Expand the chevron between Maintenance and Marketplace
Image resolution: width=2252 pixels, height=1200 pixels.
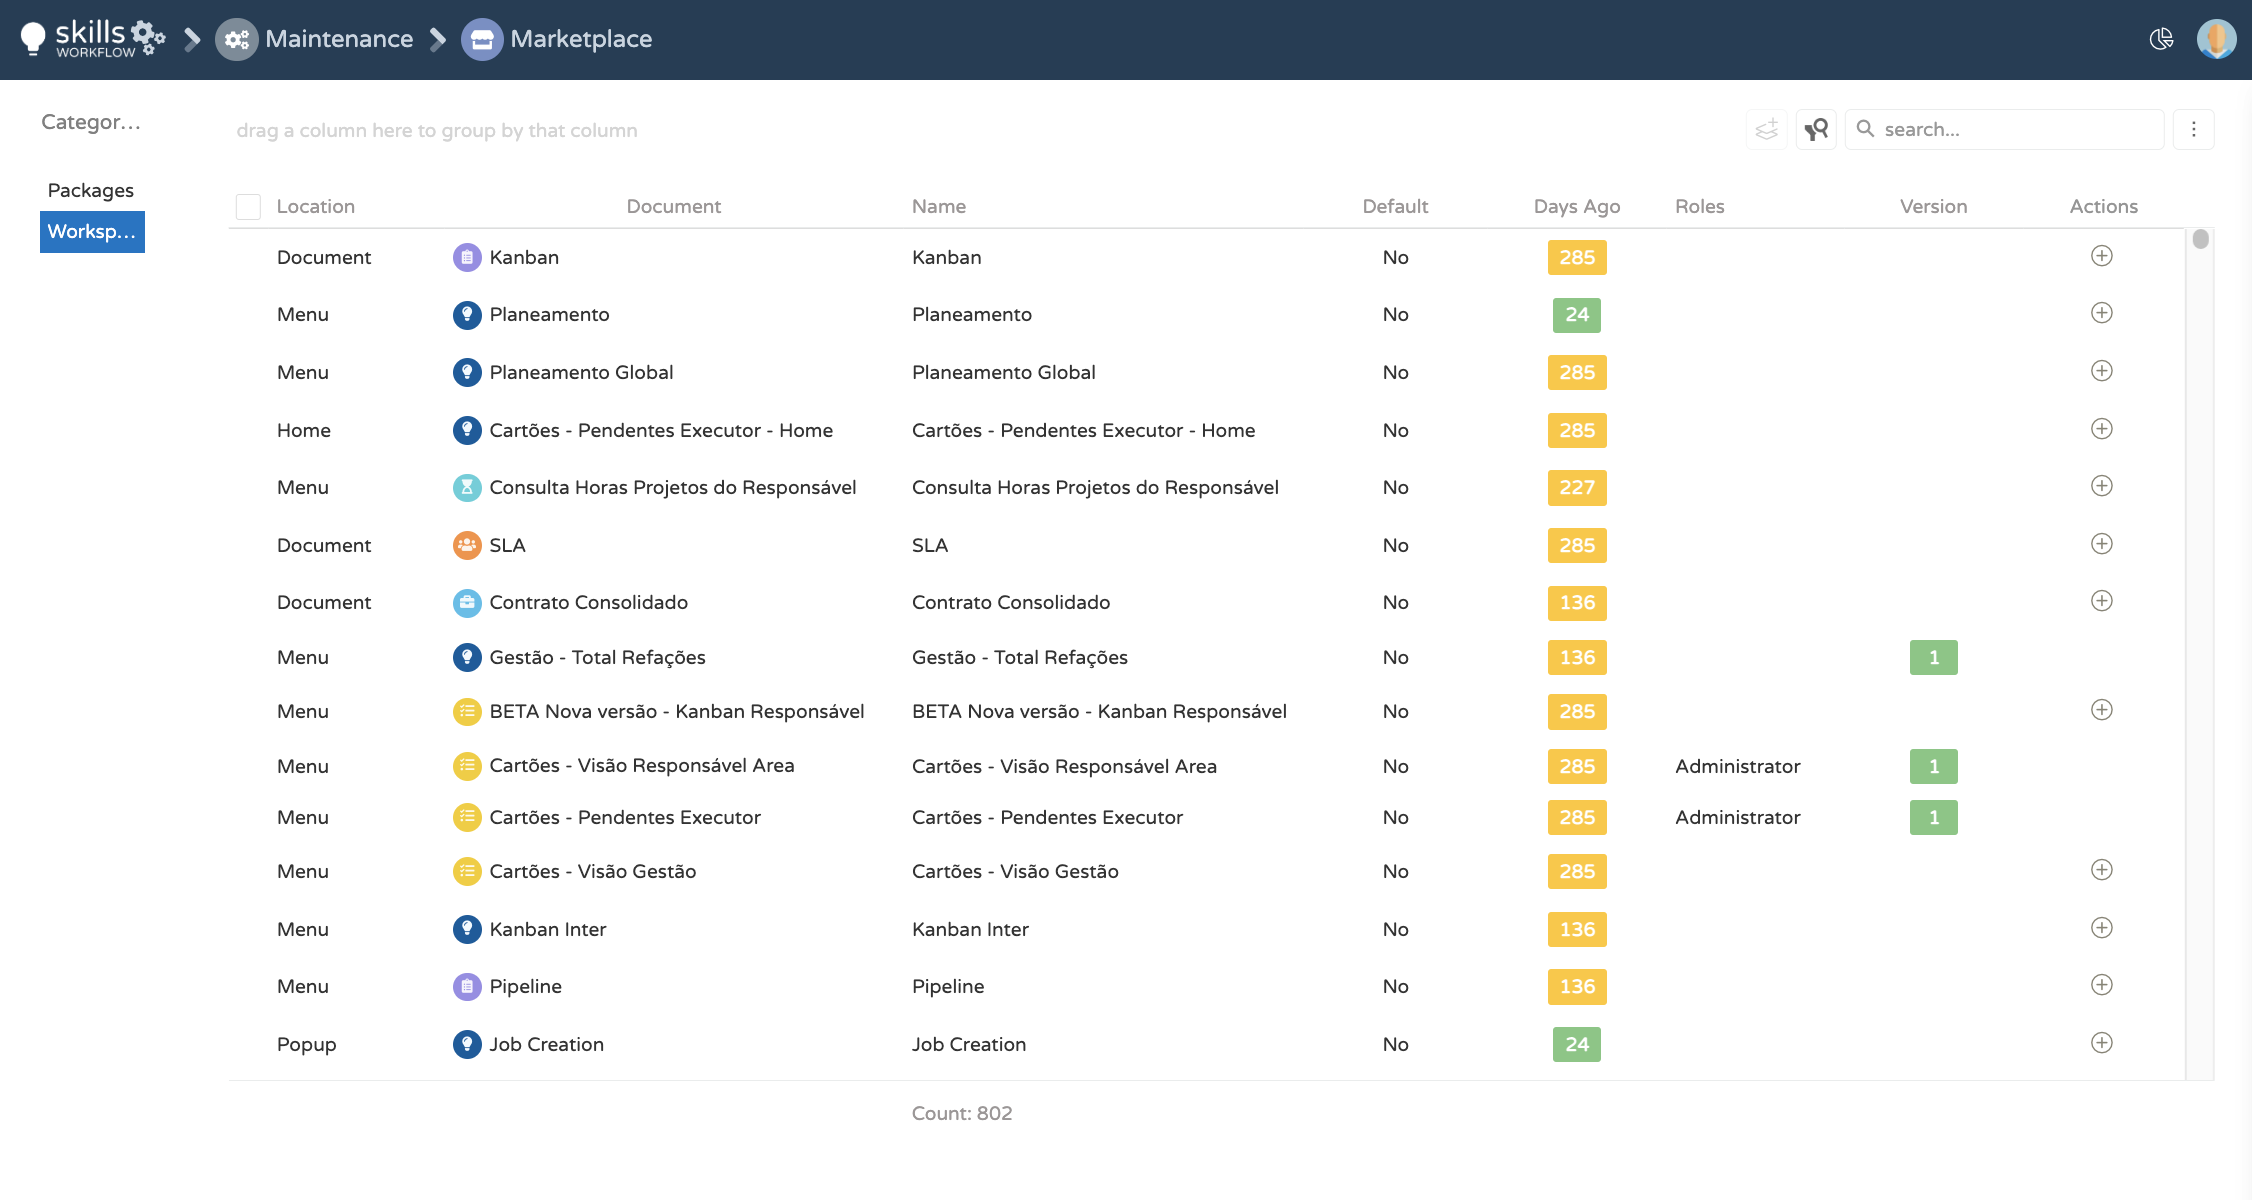(x=437, y=39)
